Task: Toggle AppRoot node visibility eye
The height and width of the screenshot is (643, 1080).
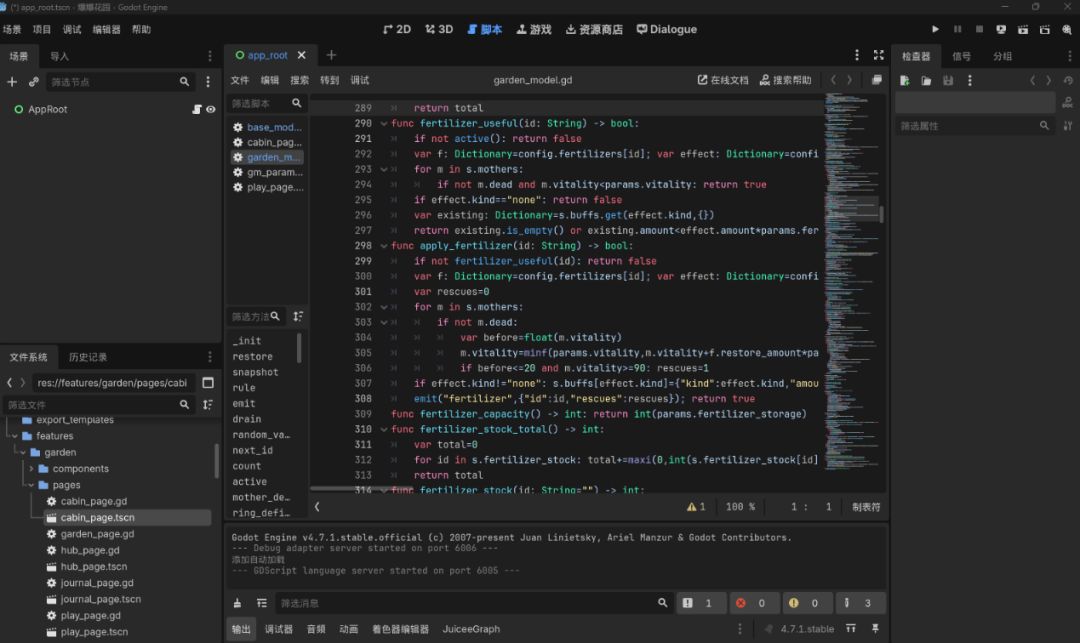Action: 211,109
